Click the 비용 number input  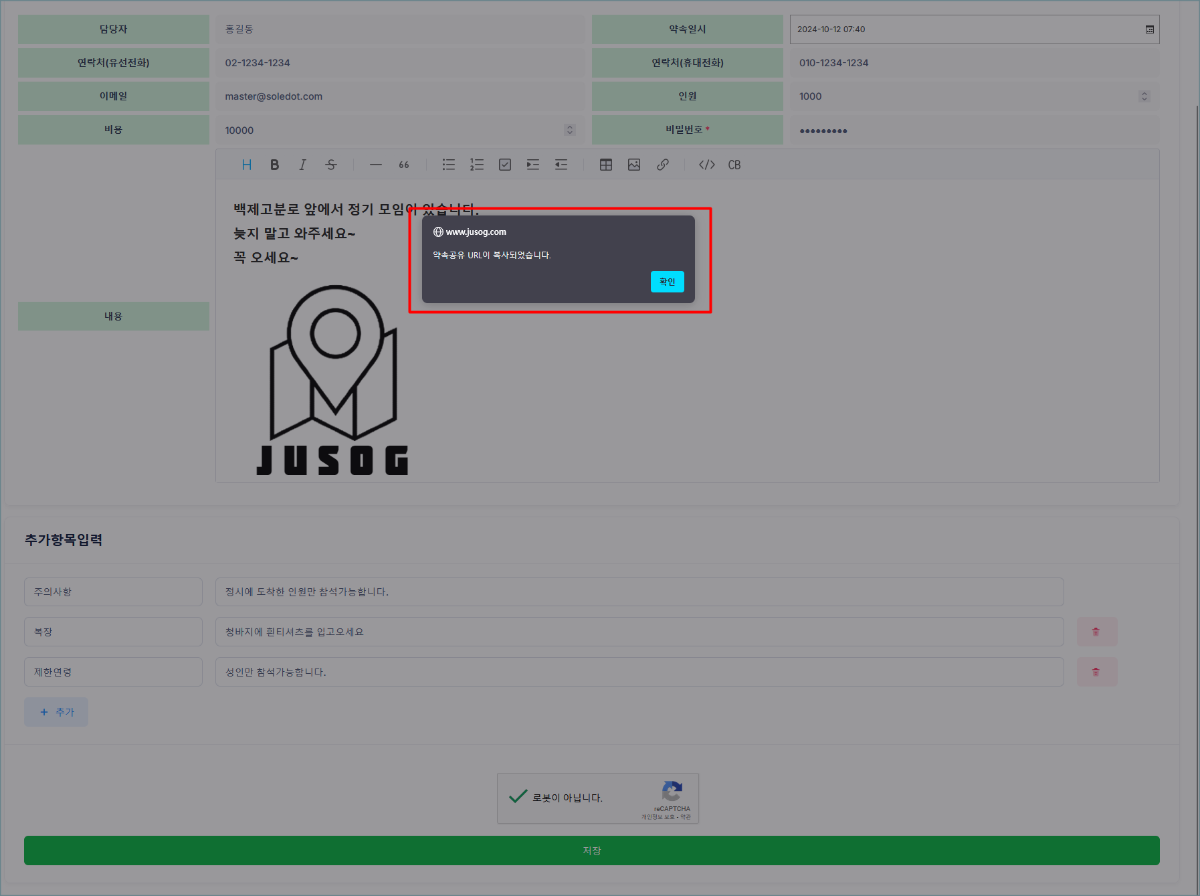[x=400, y=130]
